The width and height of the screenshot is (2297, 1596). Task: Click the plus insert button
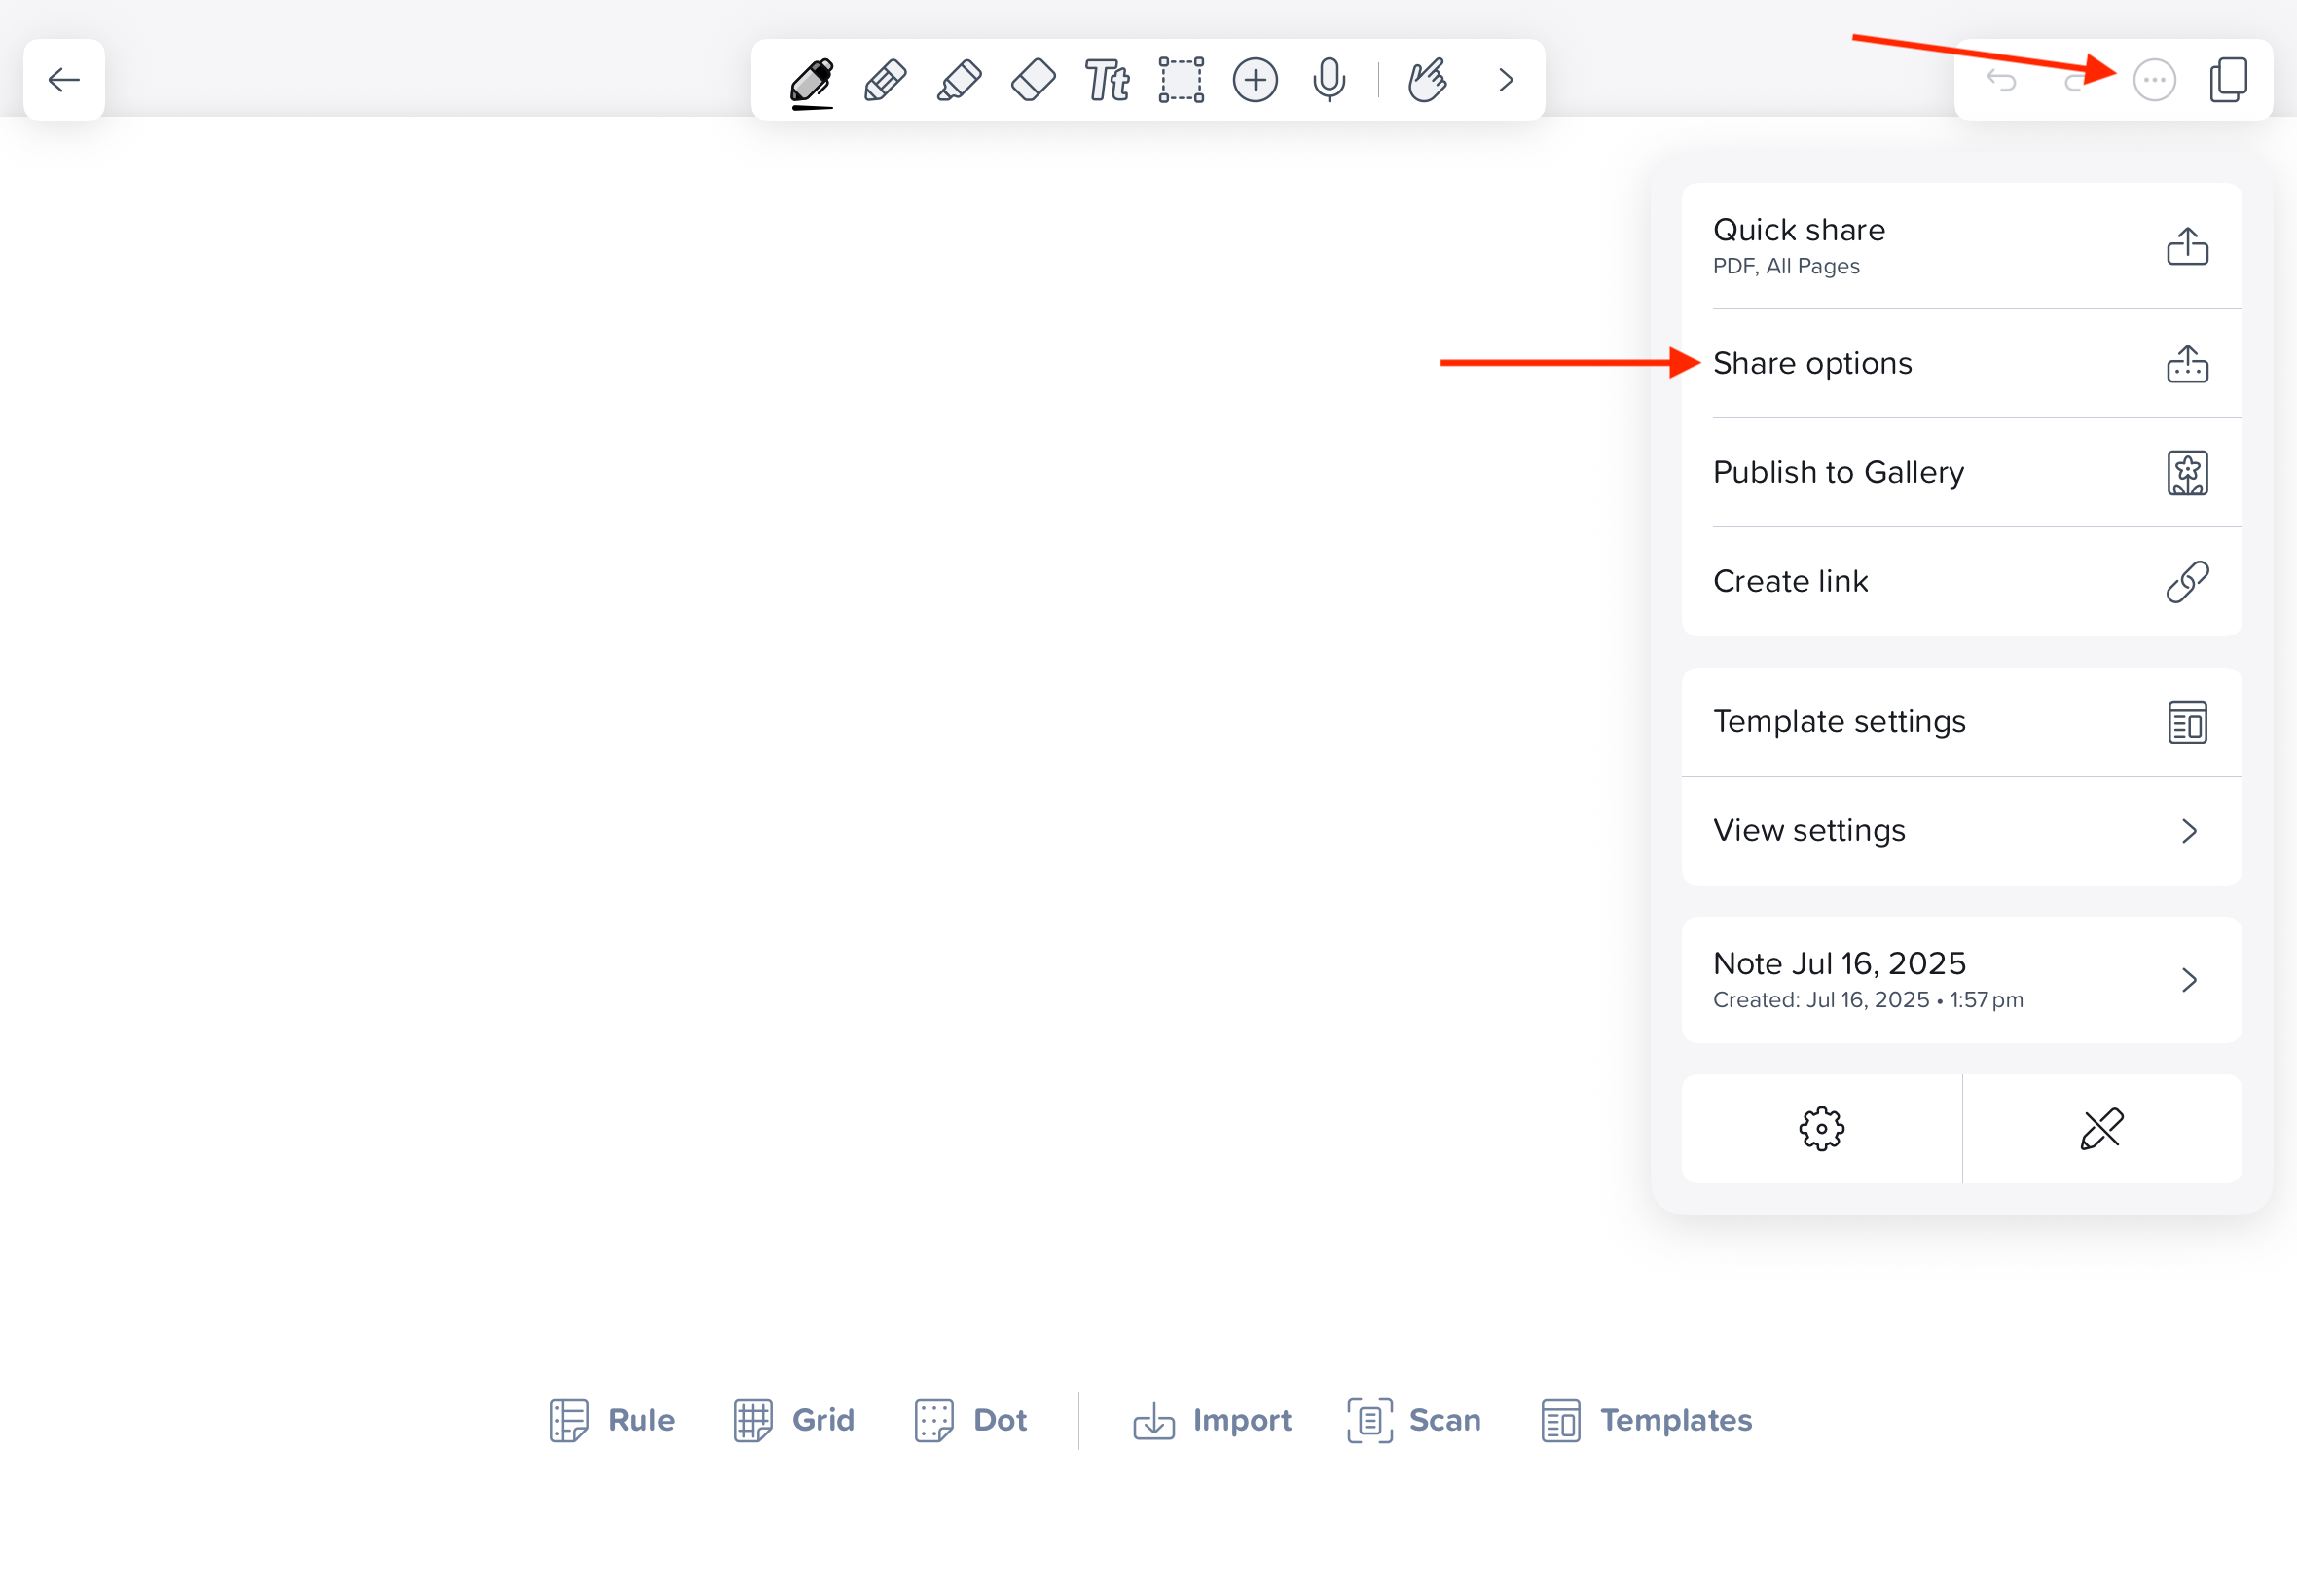tap(1255, 80)
